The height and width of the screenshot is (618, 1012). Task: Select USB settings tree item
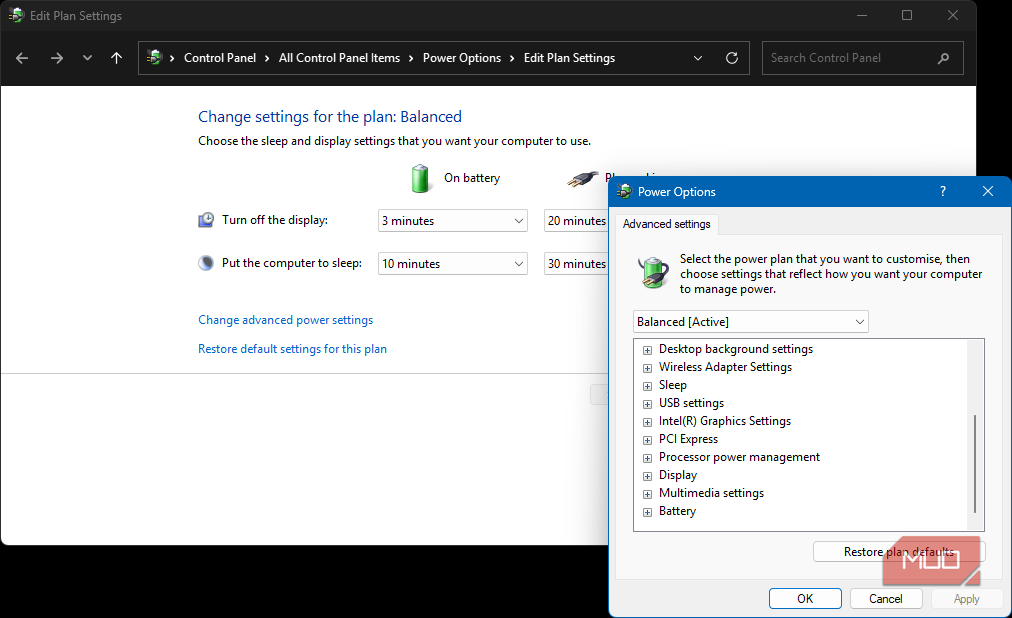pos(691,403)
